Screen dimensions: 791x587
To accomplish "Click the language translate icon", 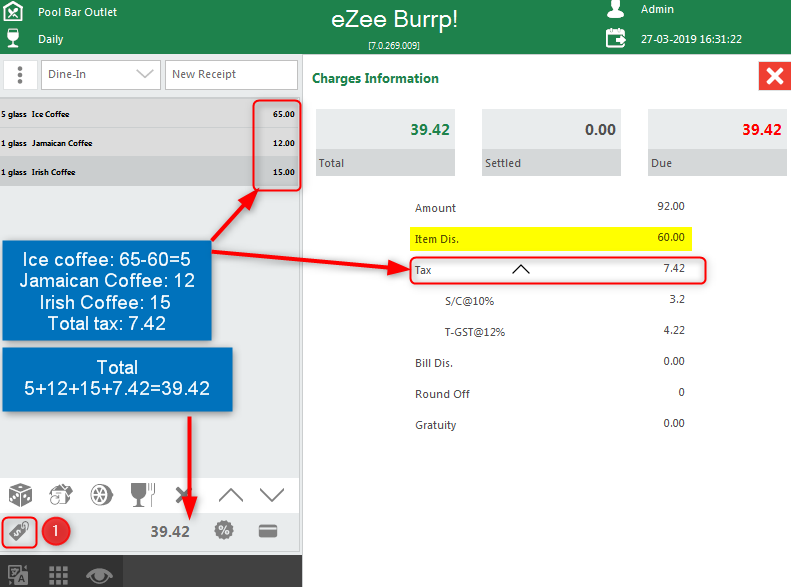I will pos(18,575).
